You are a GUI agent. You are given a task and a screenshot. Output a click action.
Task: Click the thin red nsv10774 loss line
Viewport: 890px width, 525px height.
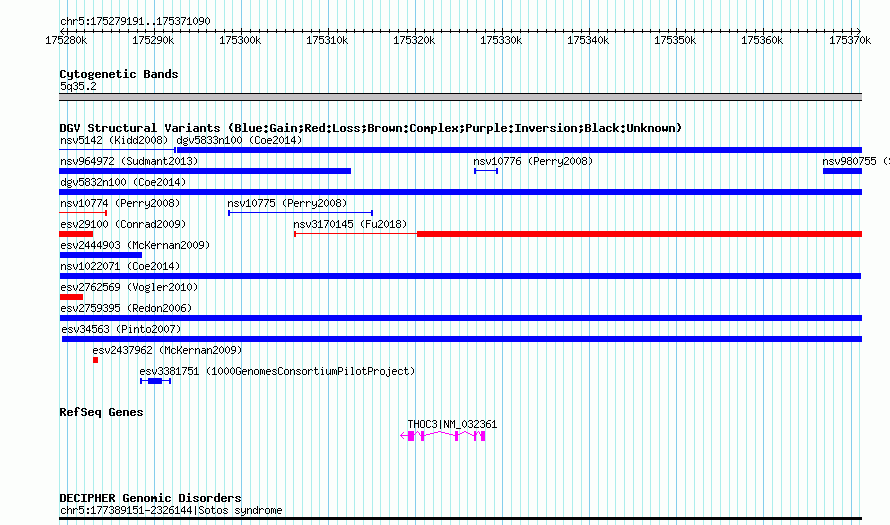pyautogui.click(x=83, y=213)
